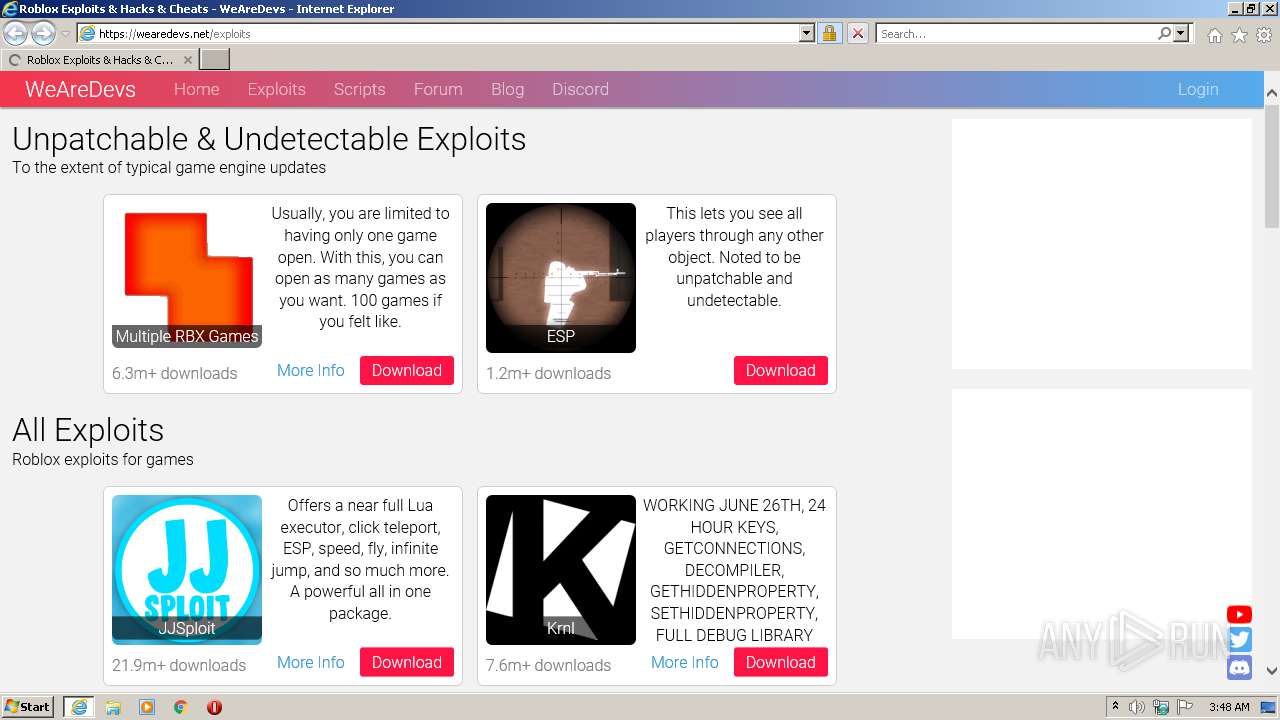The height and width of the screenshot is (720, 1280).
Task: Open the YouTube social icon
Action: [1239, 614]
